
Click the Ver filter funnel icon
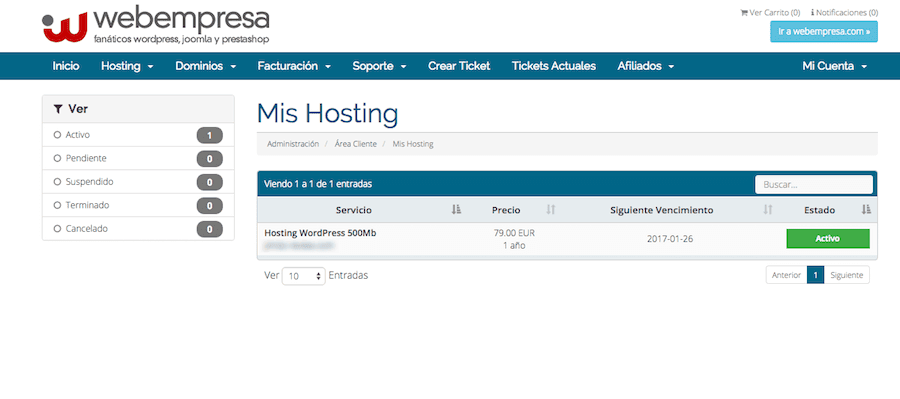tap(58, 109)
